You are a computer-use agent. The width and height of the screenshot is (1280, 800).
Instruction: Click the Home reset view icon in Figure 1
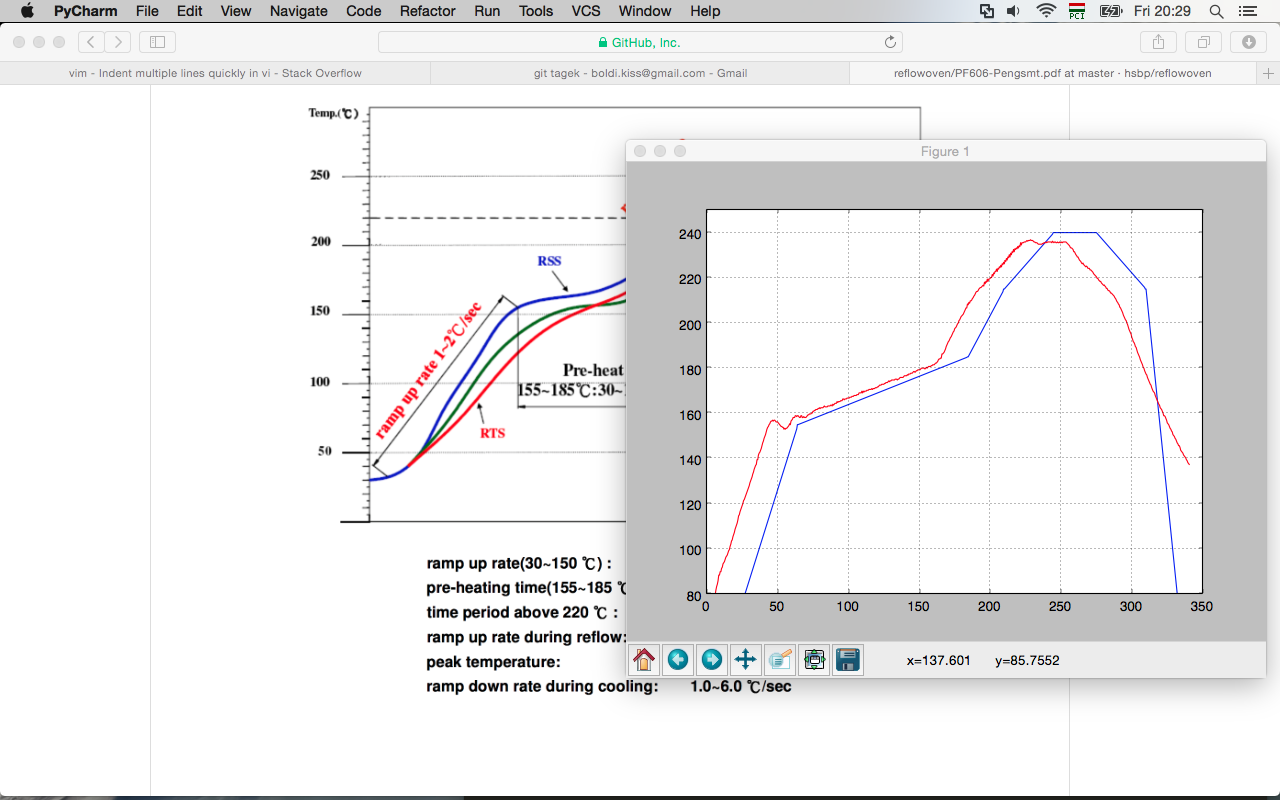coord(644,660)
